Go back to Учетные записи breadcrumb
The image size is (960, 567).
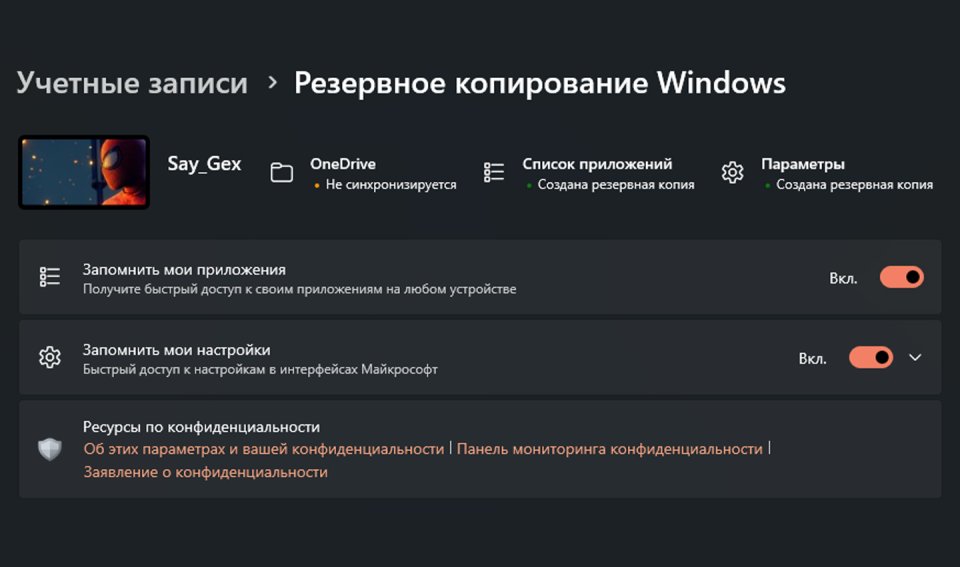click(x=132, y=82)
